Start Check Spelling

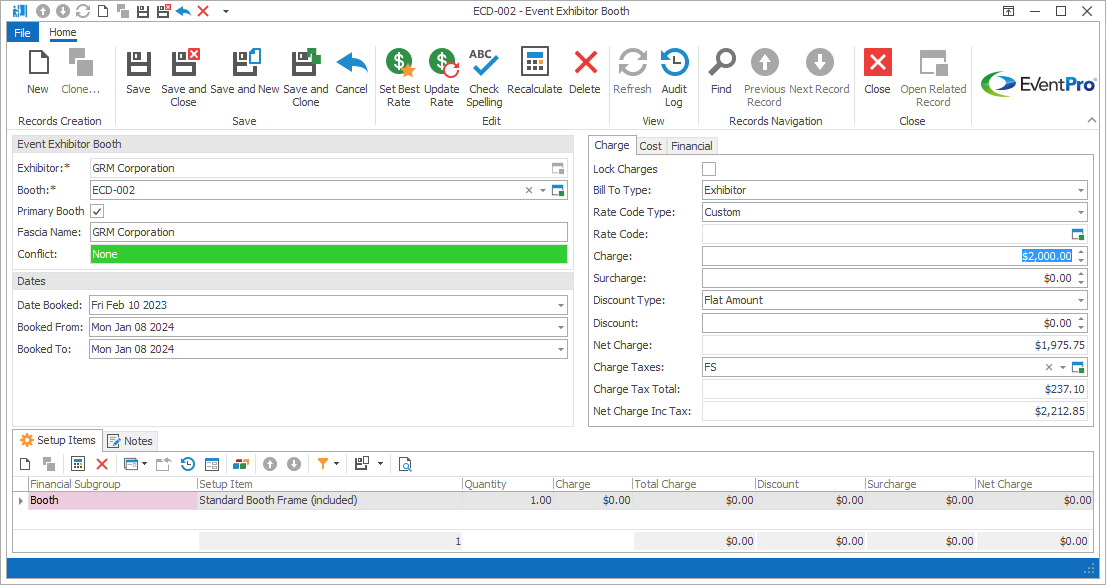point(484,78)
